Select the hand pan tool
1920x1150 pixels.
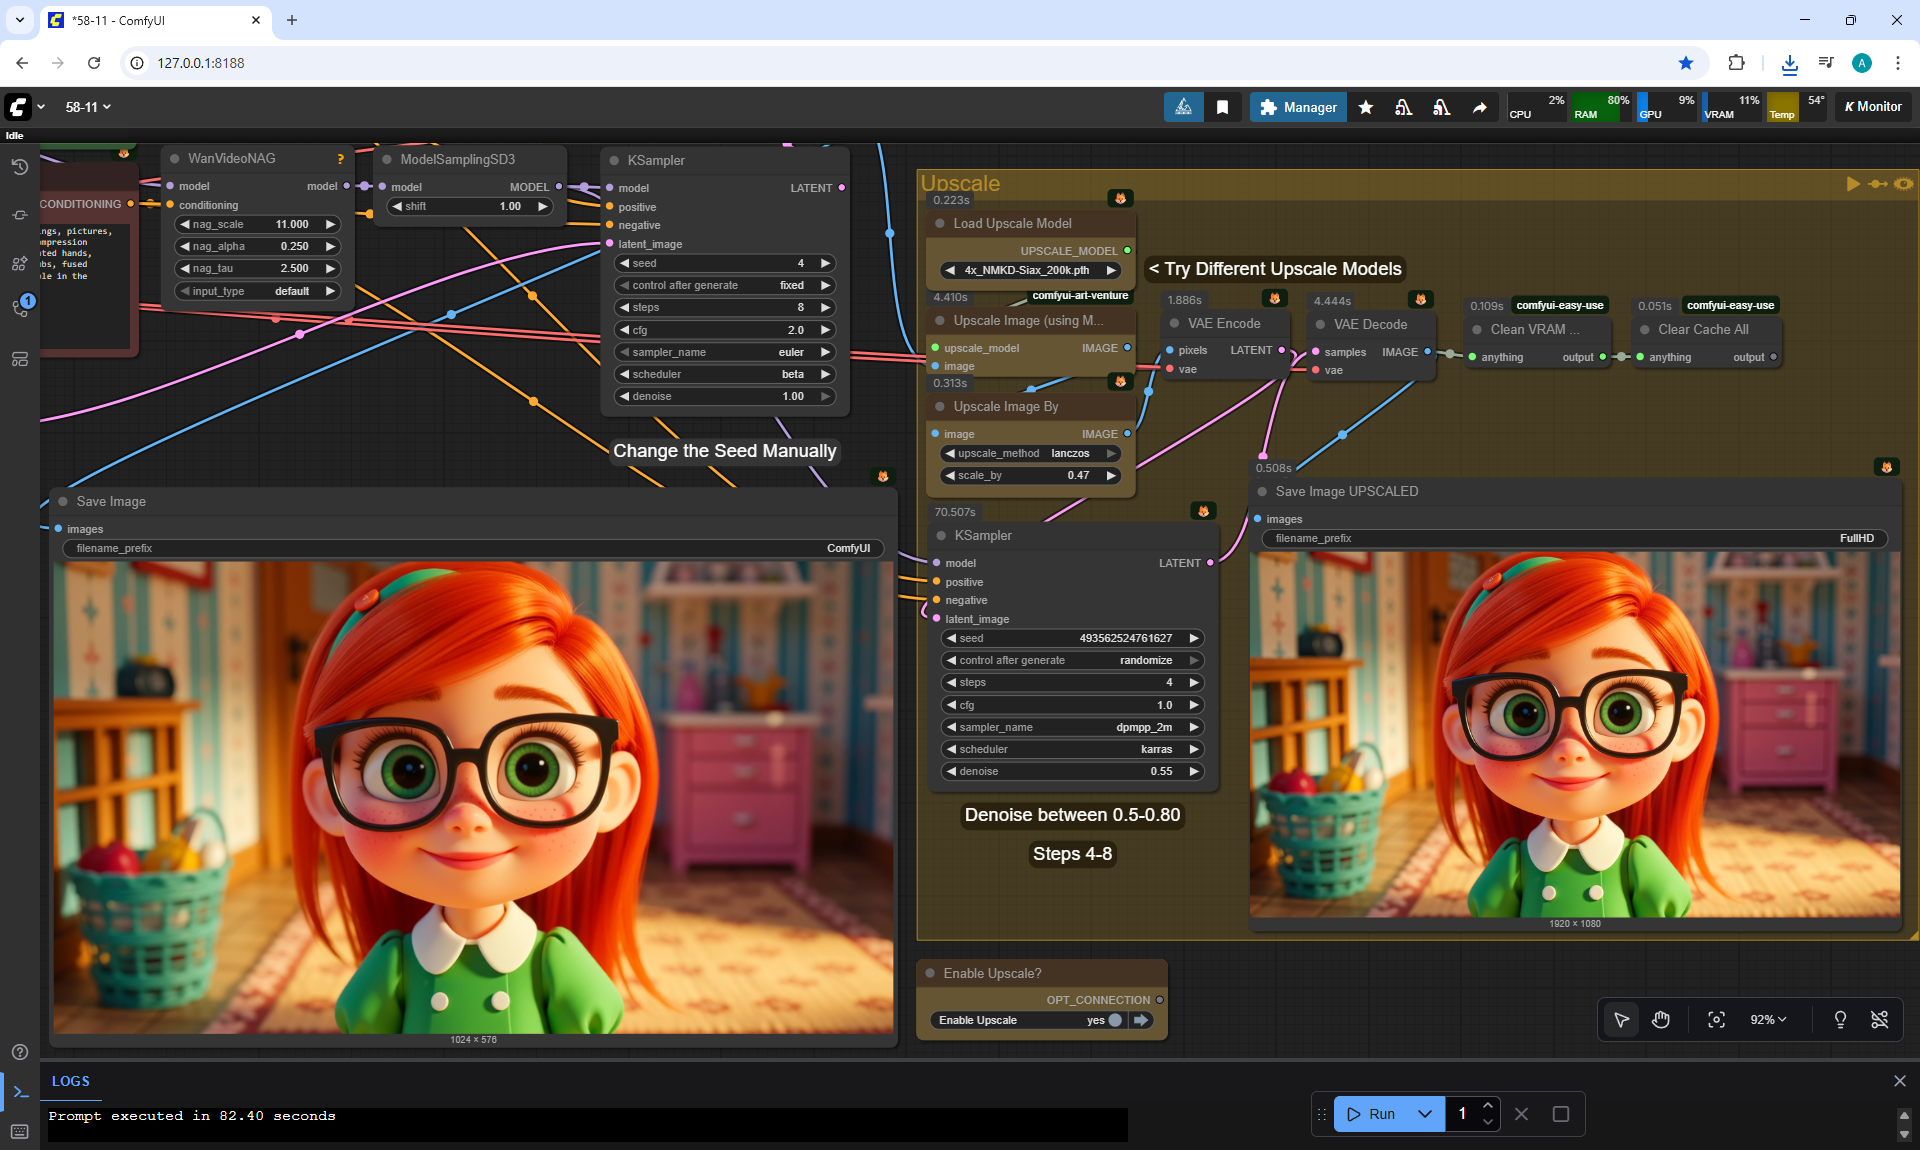[x=1661, y=1019]
